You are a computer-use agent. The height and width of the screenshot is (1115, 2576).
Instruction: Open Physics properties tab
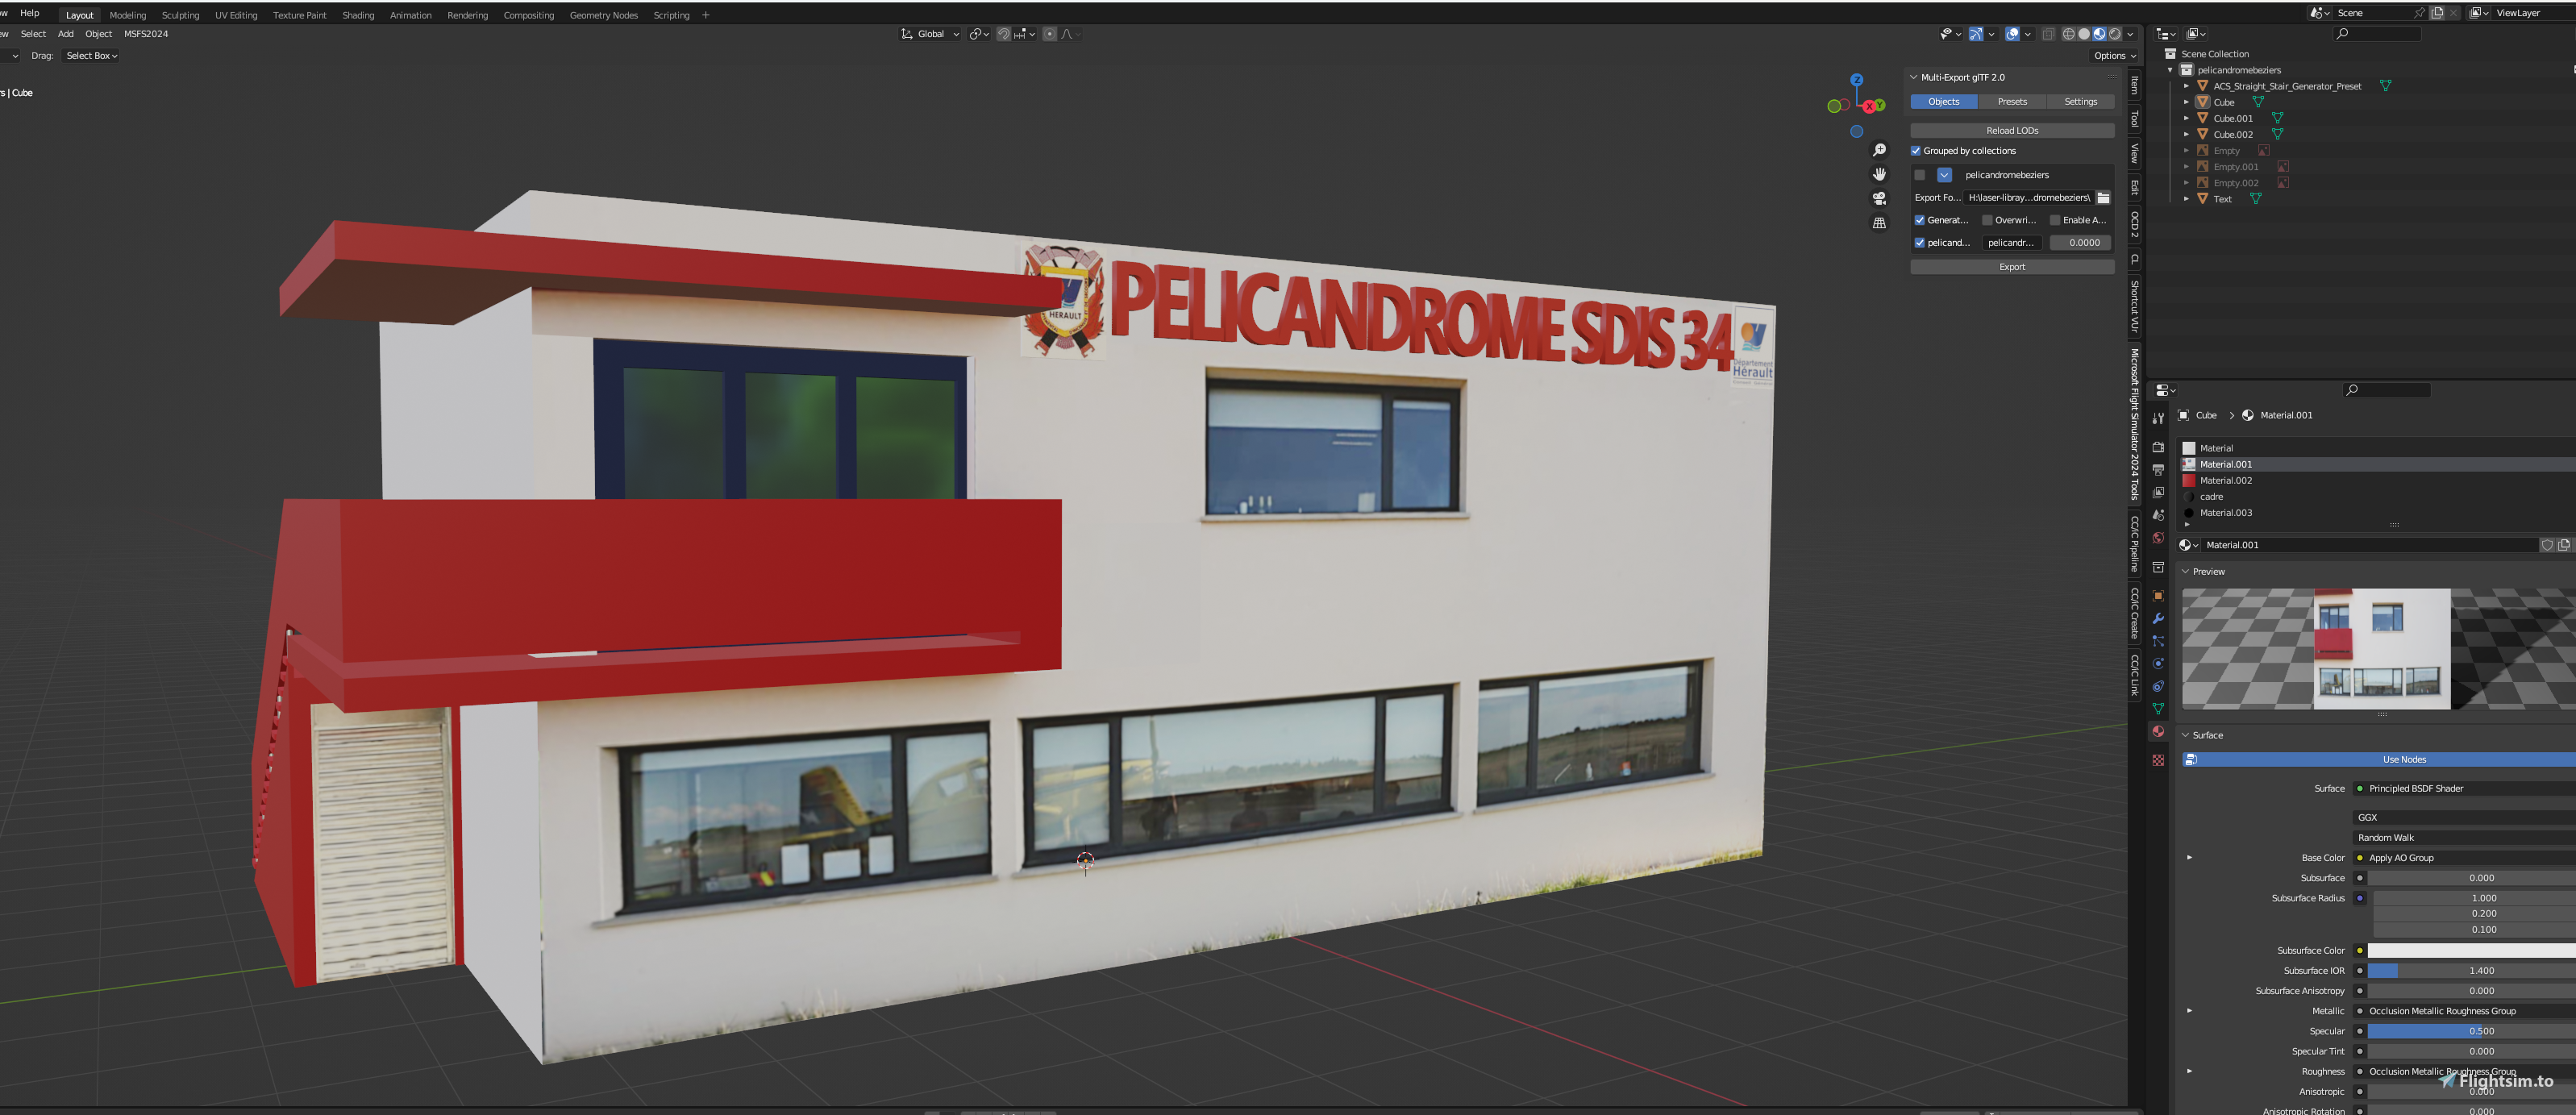[x=2158, y=663]
